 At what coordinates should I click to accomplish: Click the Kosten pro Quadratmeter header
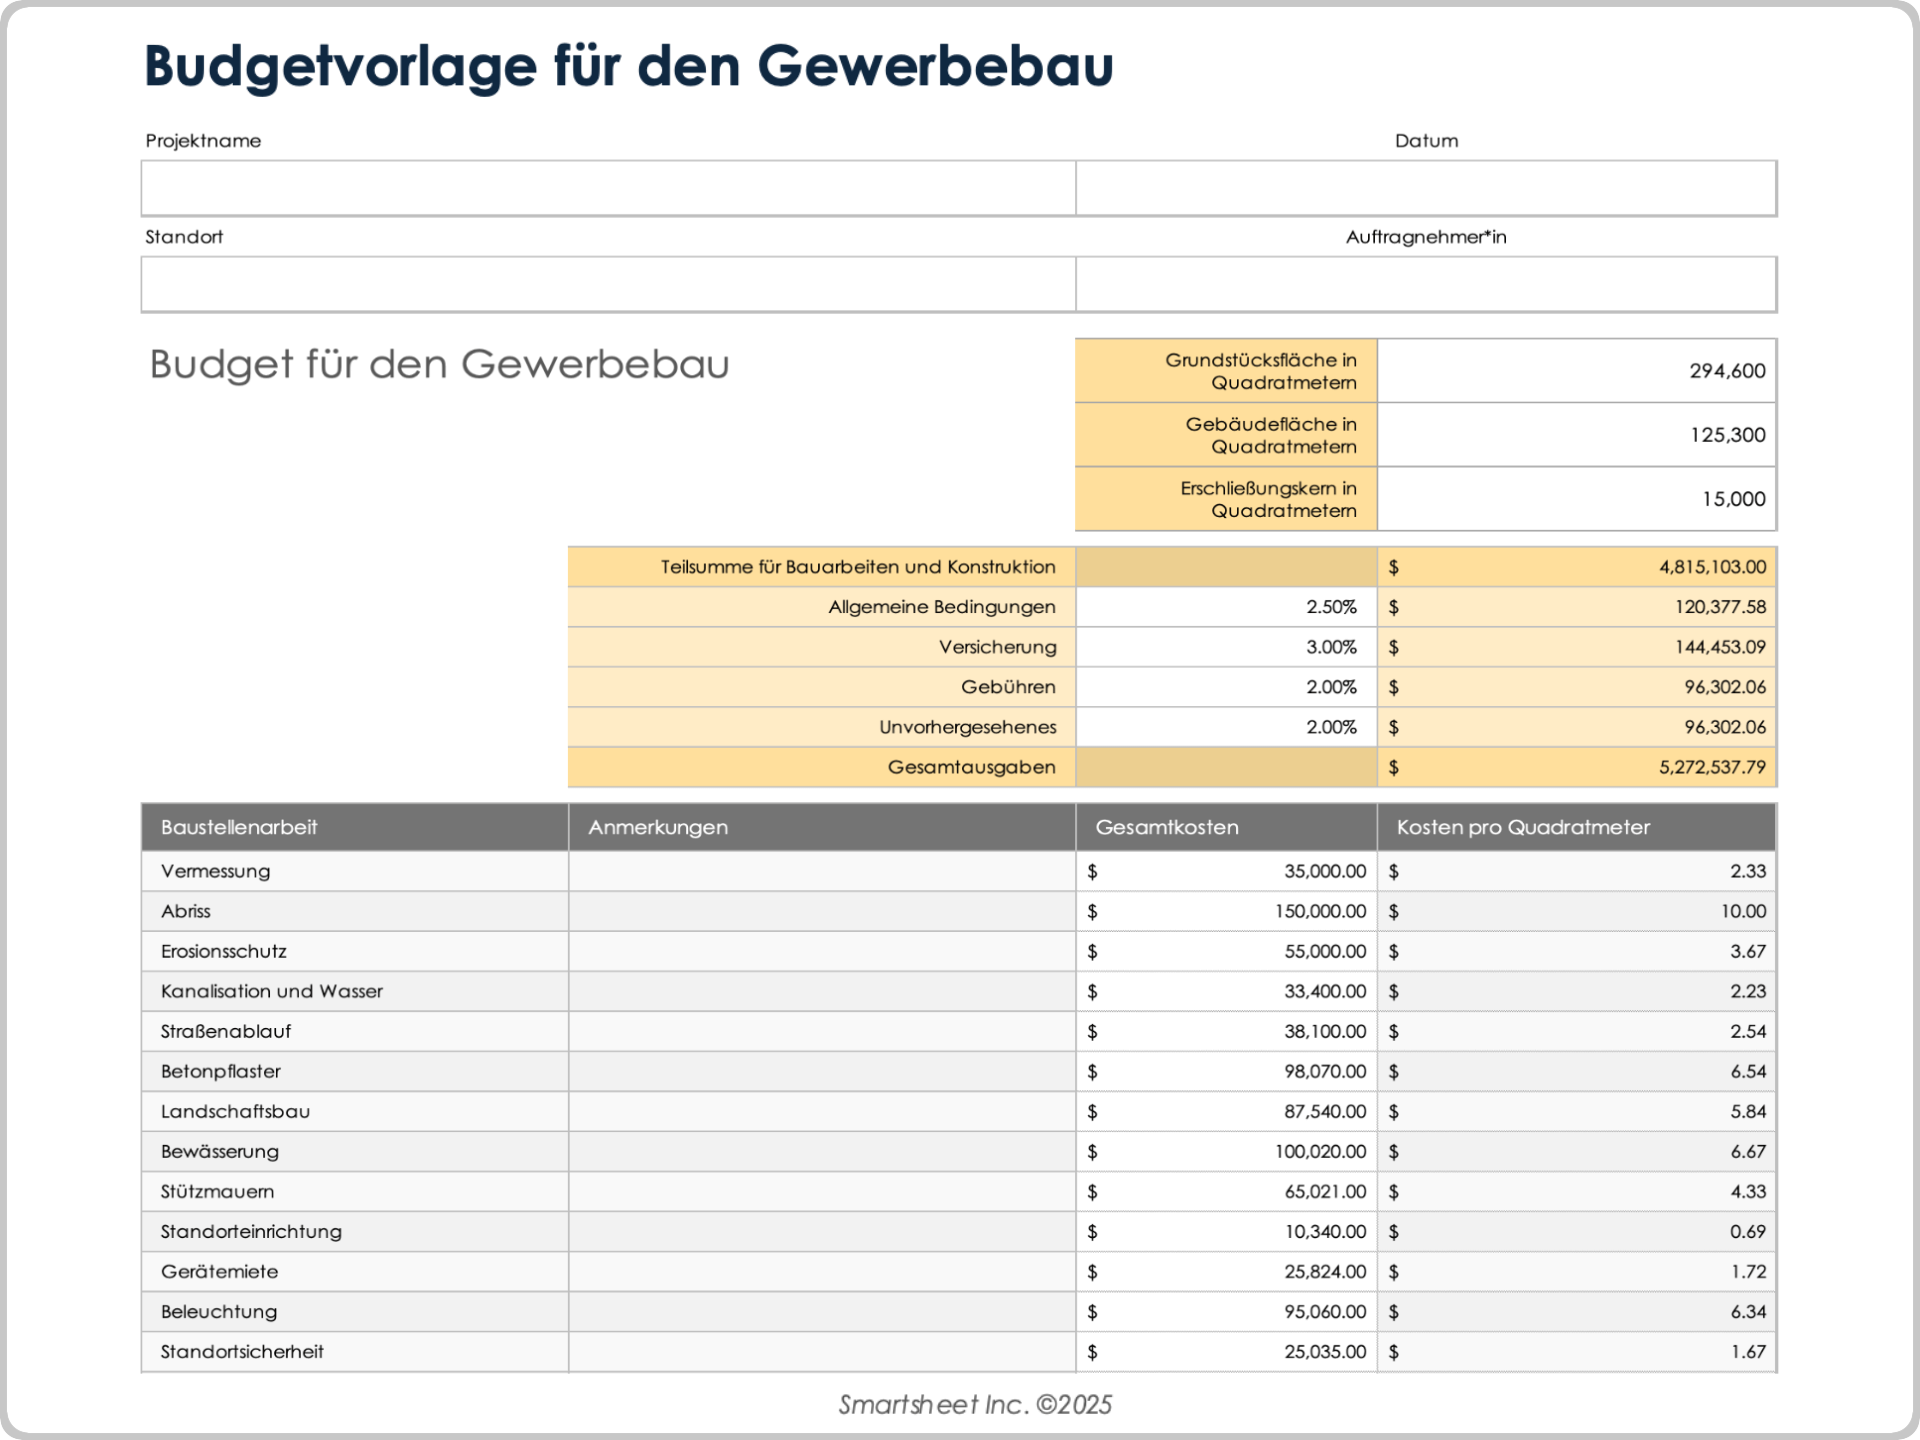[1522, 827]
